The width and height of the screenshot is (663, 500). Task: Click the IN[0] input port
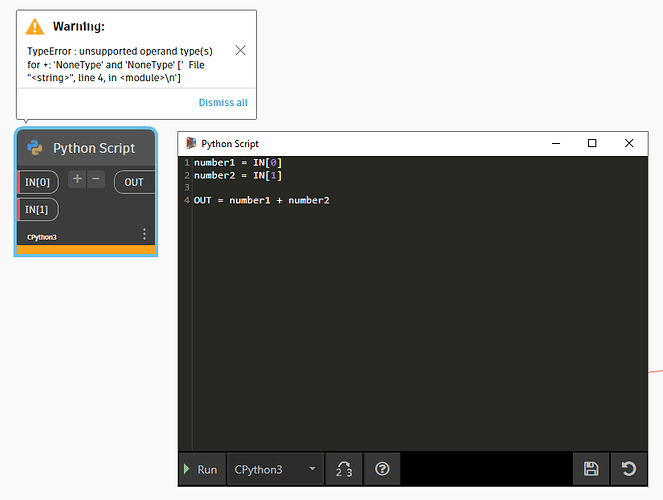click(38, 182)
